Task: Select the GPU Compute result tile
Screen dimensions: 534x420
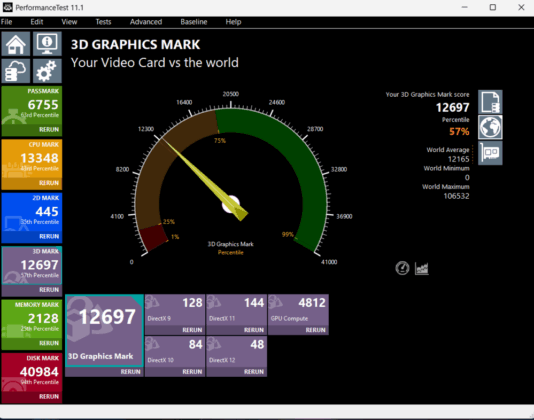Action: click(298, 310)
